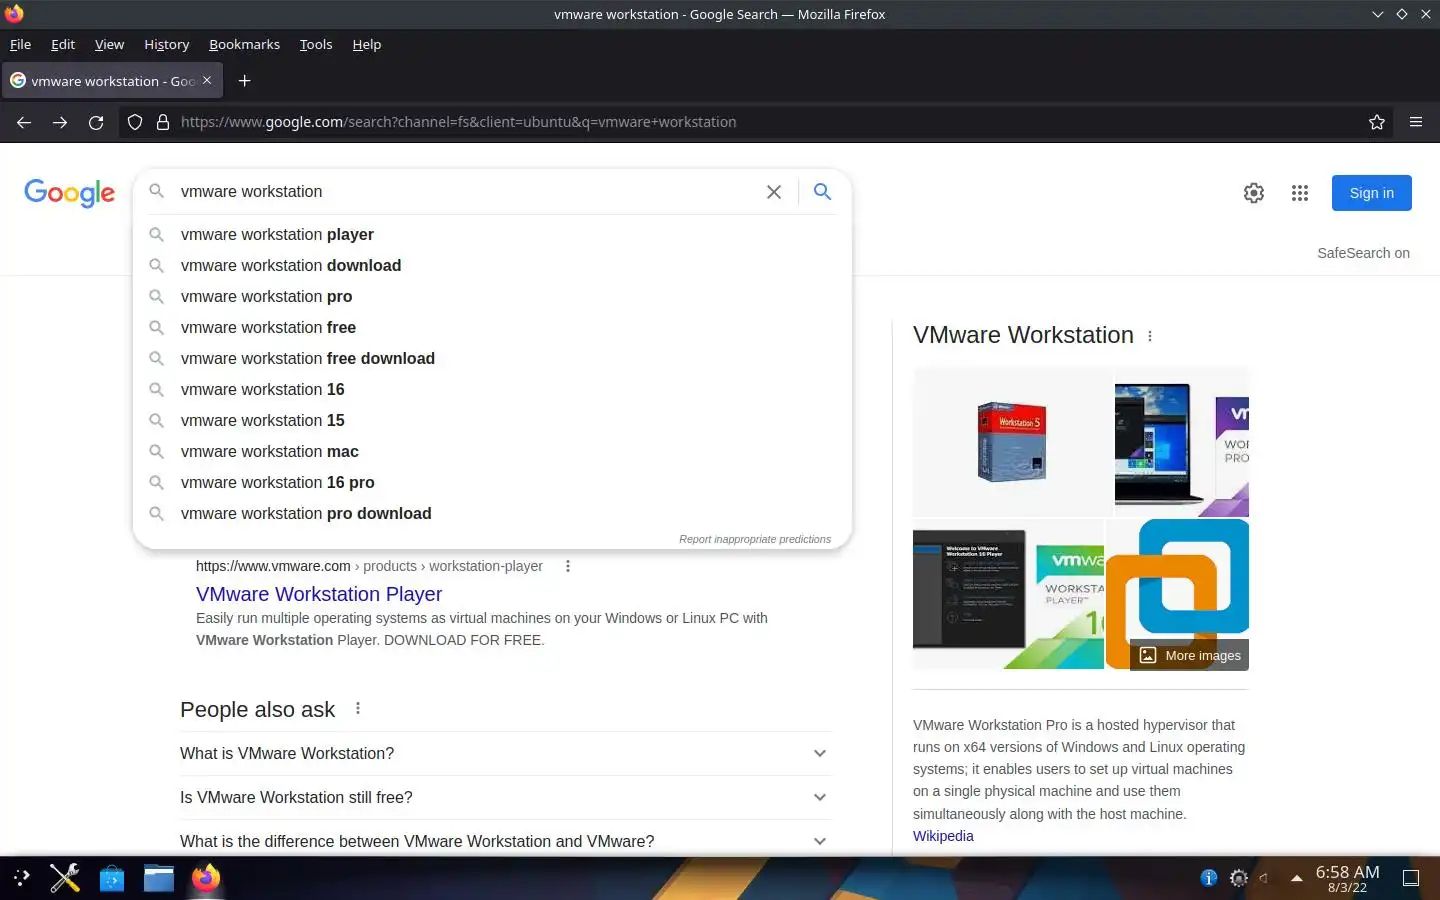Show hidden system tray icons
1440x900 pixels.
pyautogui.click(x=1296, y=878)
